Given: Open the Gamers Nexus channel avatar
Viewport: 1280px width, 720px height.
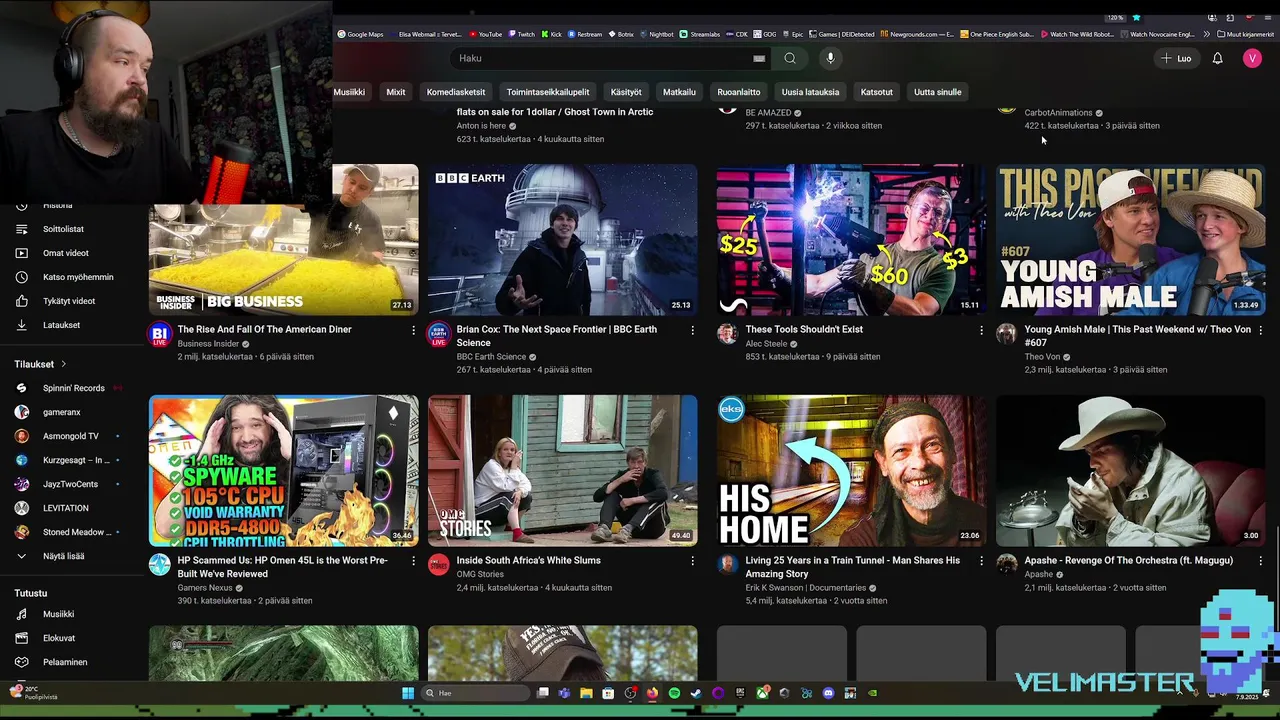Looking at the screenshot, I should (160, 566).
